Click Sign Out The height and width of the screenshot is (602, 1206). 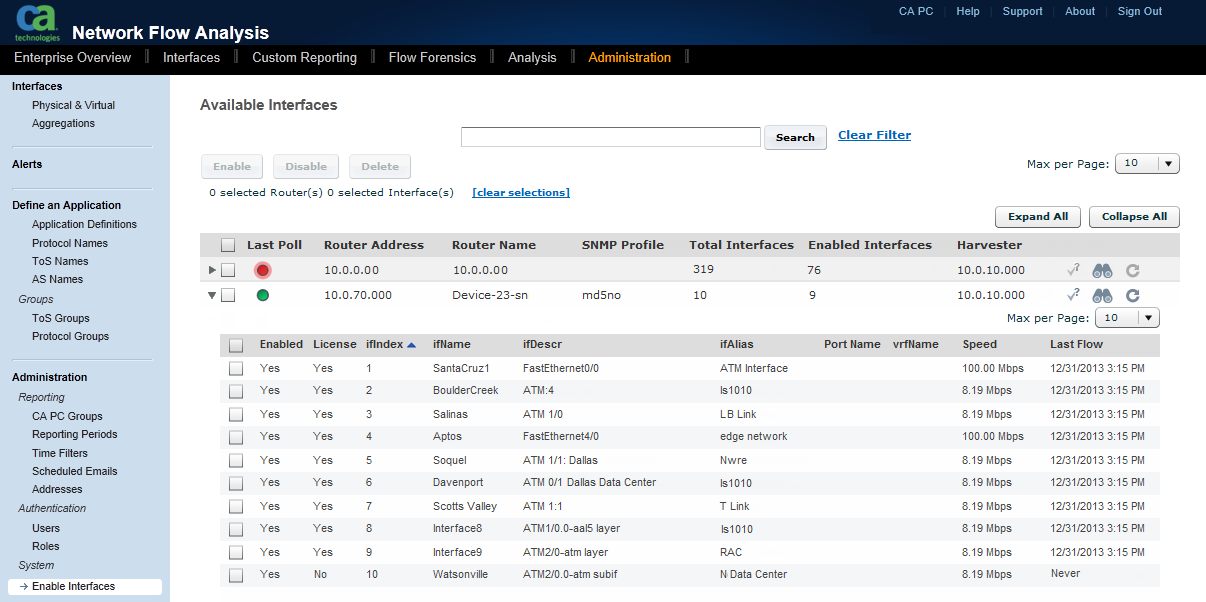click(x=1140, y=11)
